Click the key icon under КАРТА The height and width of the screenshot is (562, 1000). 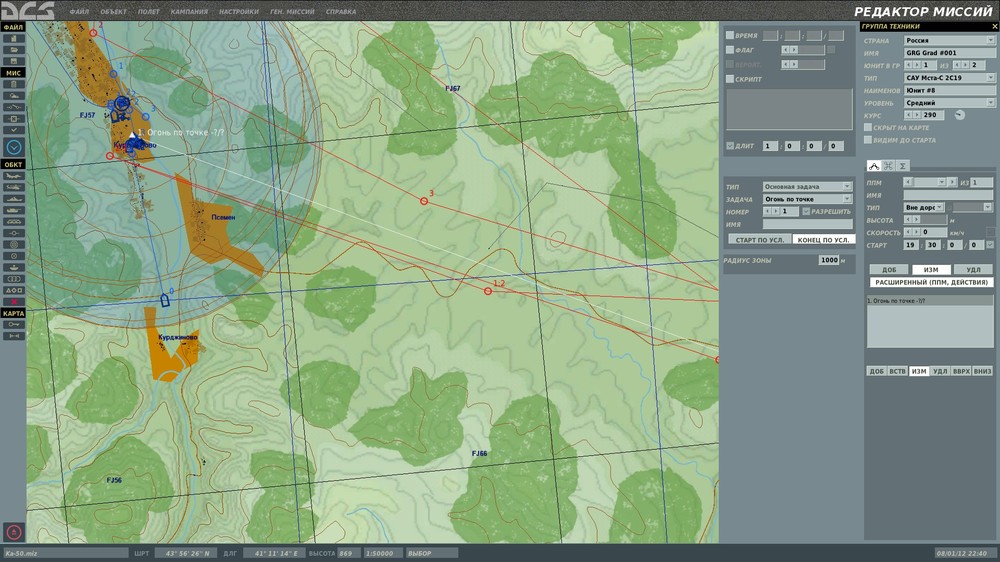tap(13, 325)
